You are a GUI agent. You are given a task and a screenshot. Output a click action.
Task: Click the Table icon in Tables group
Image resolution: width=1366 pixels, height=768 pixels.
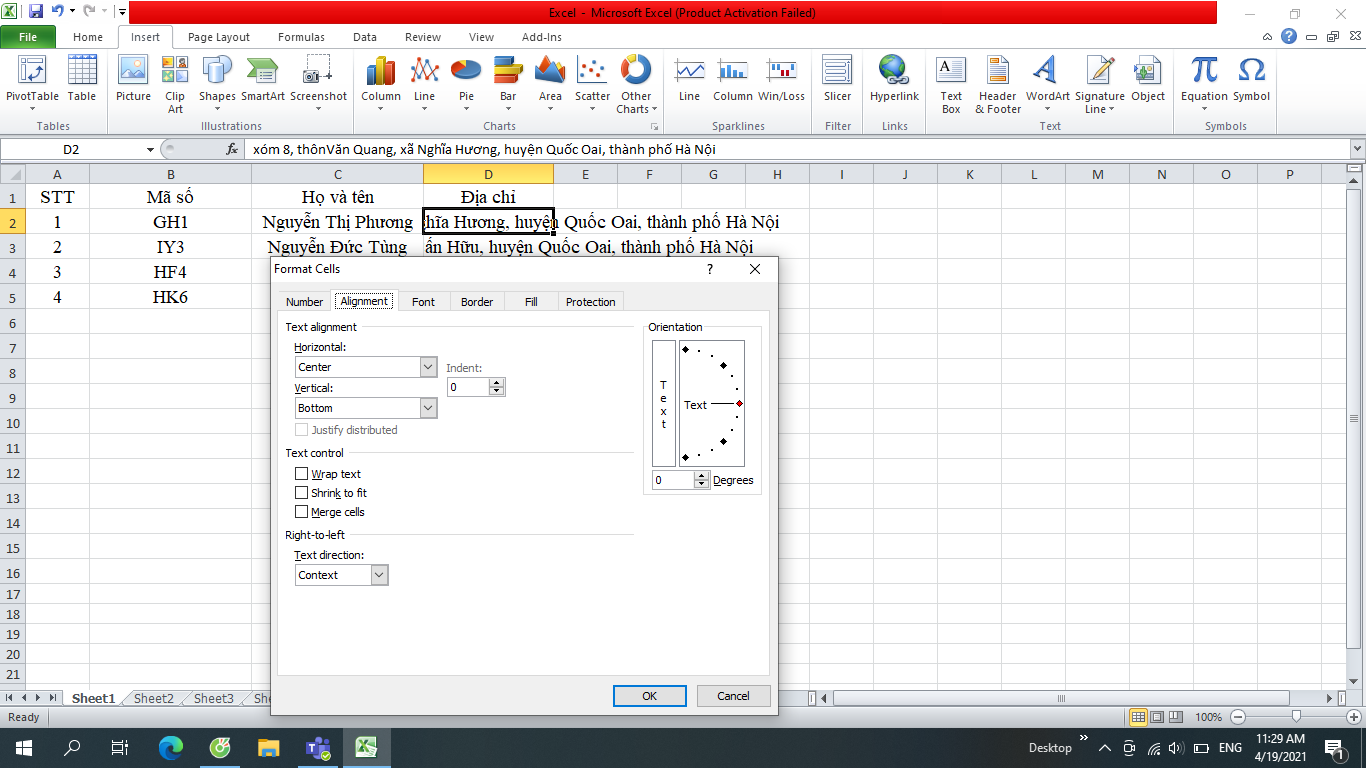coord(82,80)
